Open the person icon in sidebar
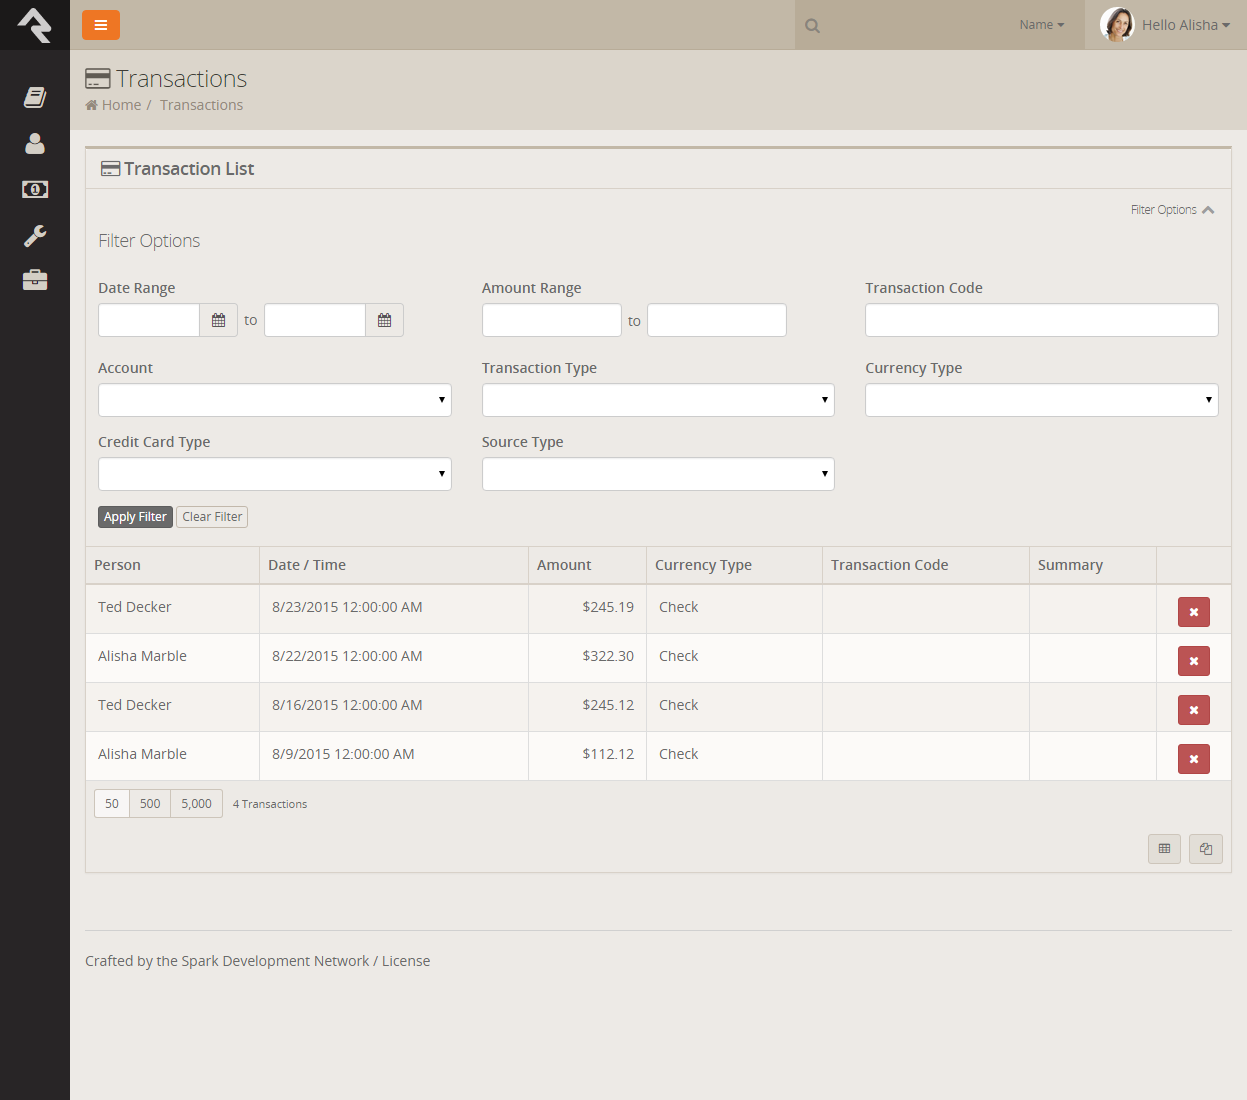 [x=35, y=144]
